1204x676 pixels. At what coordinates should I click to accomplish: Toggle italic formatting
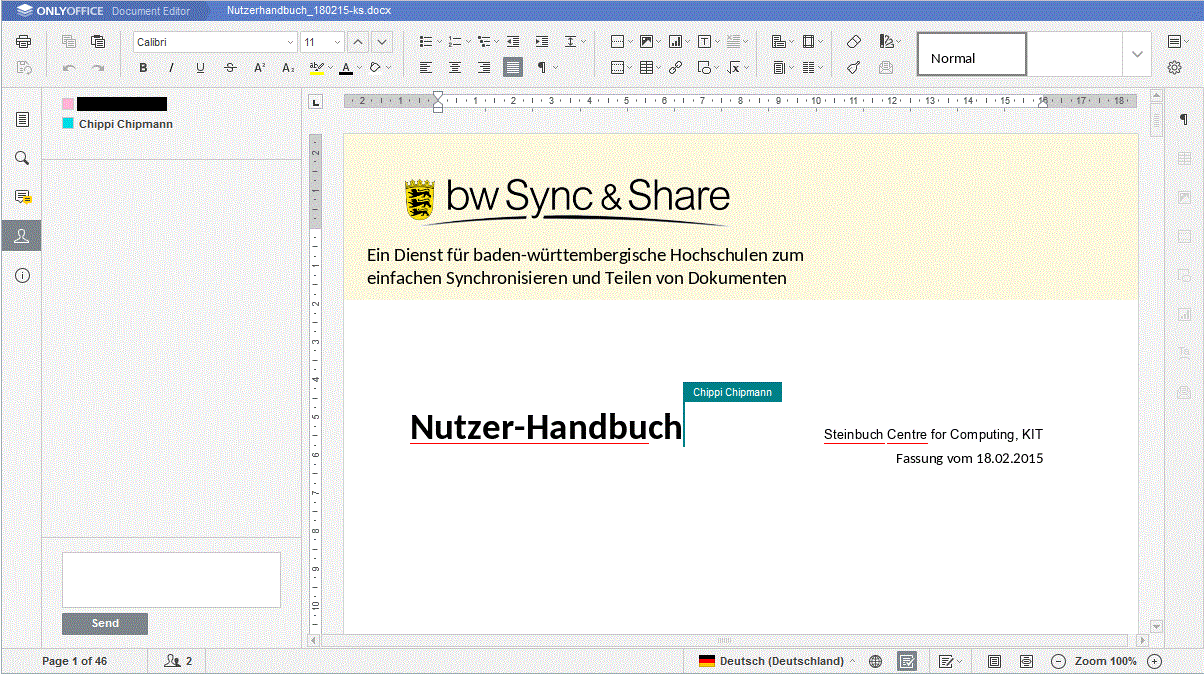point(171,68)
